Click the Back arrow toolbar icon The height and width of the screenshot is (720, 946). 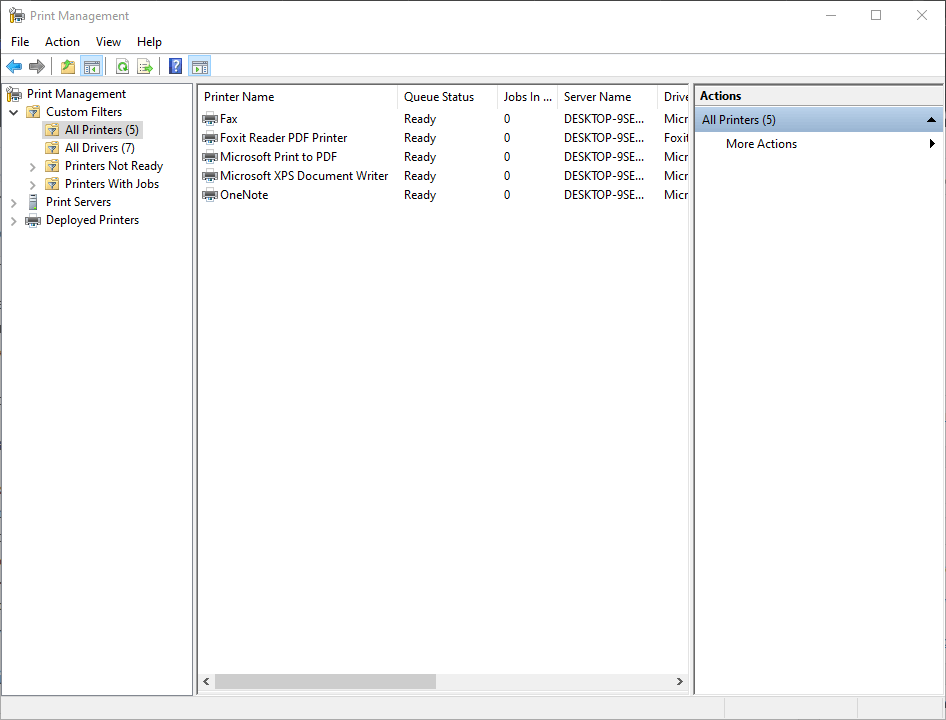[x=14, y=66]
